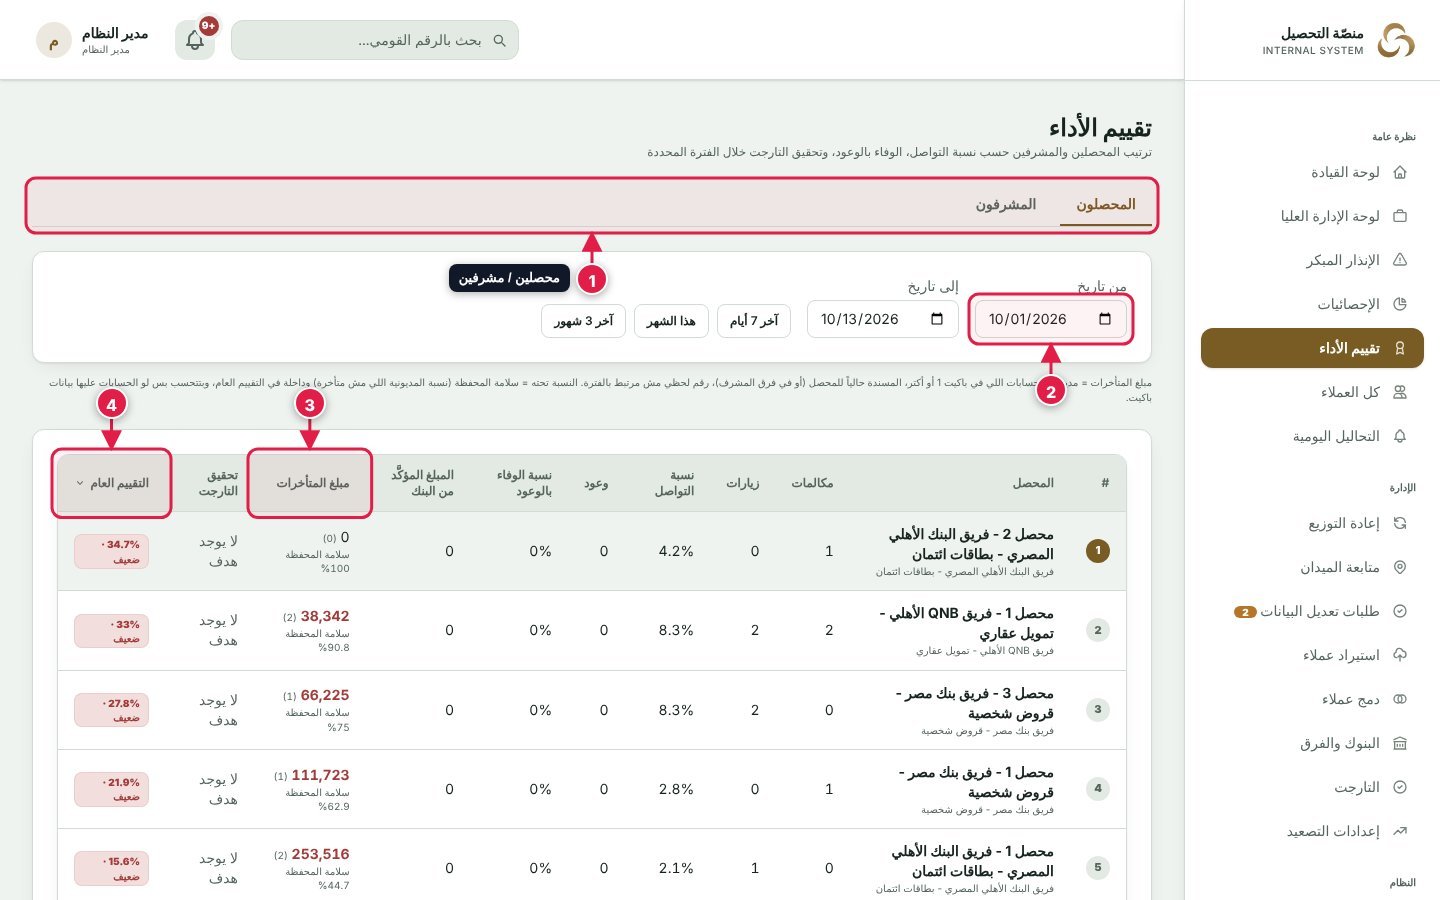Screen dimensions: 1440x900
Task: Apply آخر 3 شهور quick filter
Action: coord(584,321)
